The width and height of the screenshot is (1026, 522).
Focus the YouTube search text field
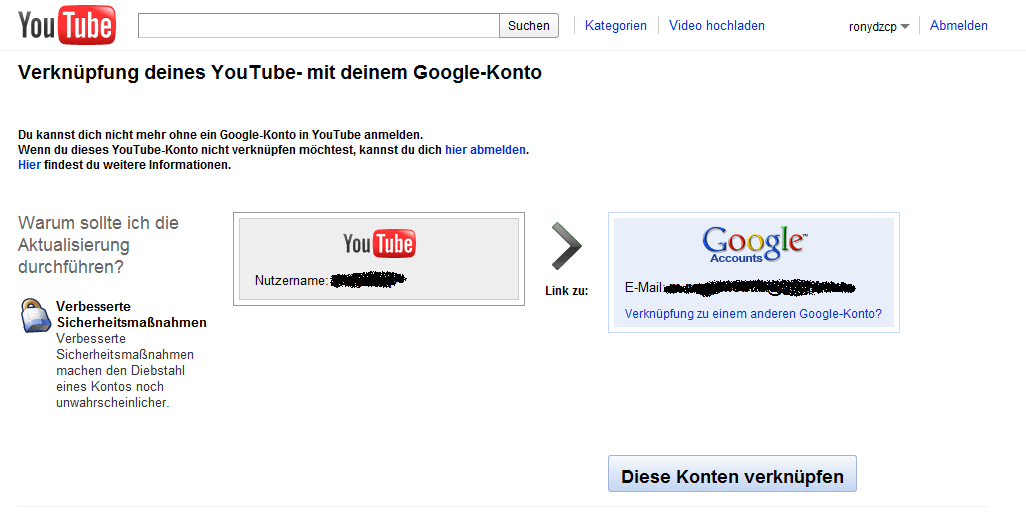coord(319,26)
